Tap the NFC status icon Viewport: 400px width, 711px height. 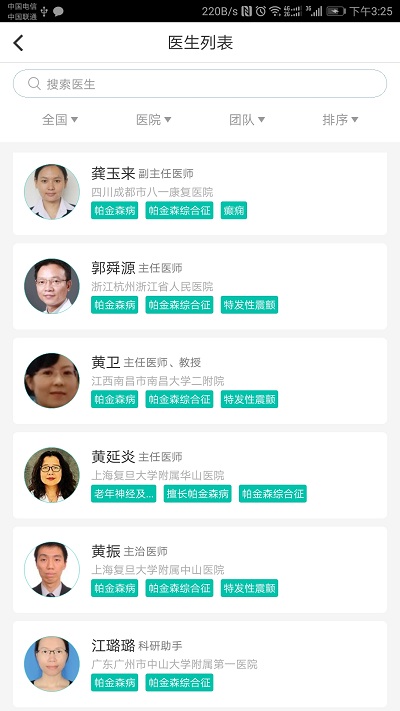(246, 11)
